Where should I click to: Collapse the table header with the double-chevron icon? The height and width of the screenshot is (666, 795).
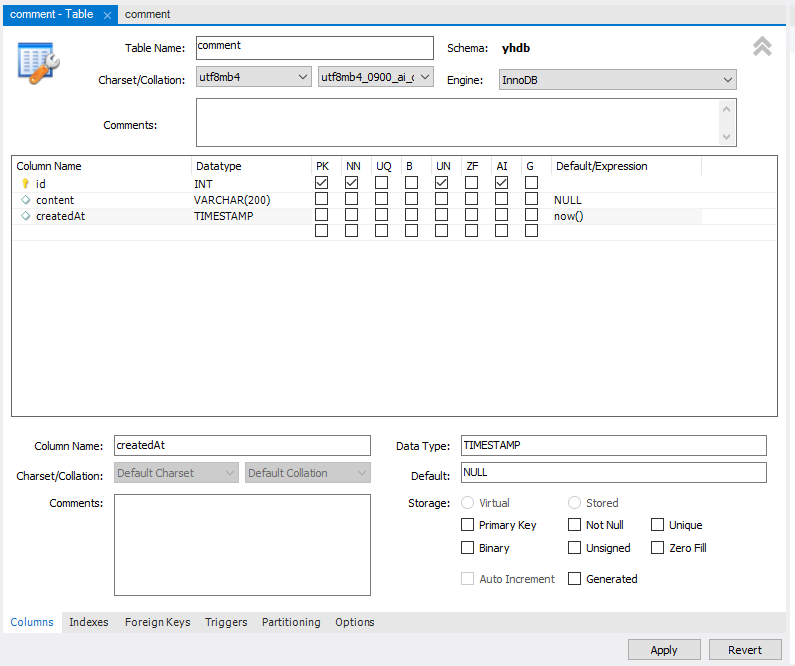(x=762, y=47)
